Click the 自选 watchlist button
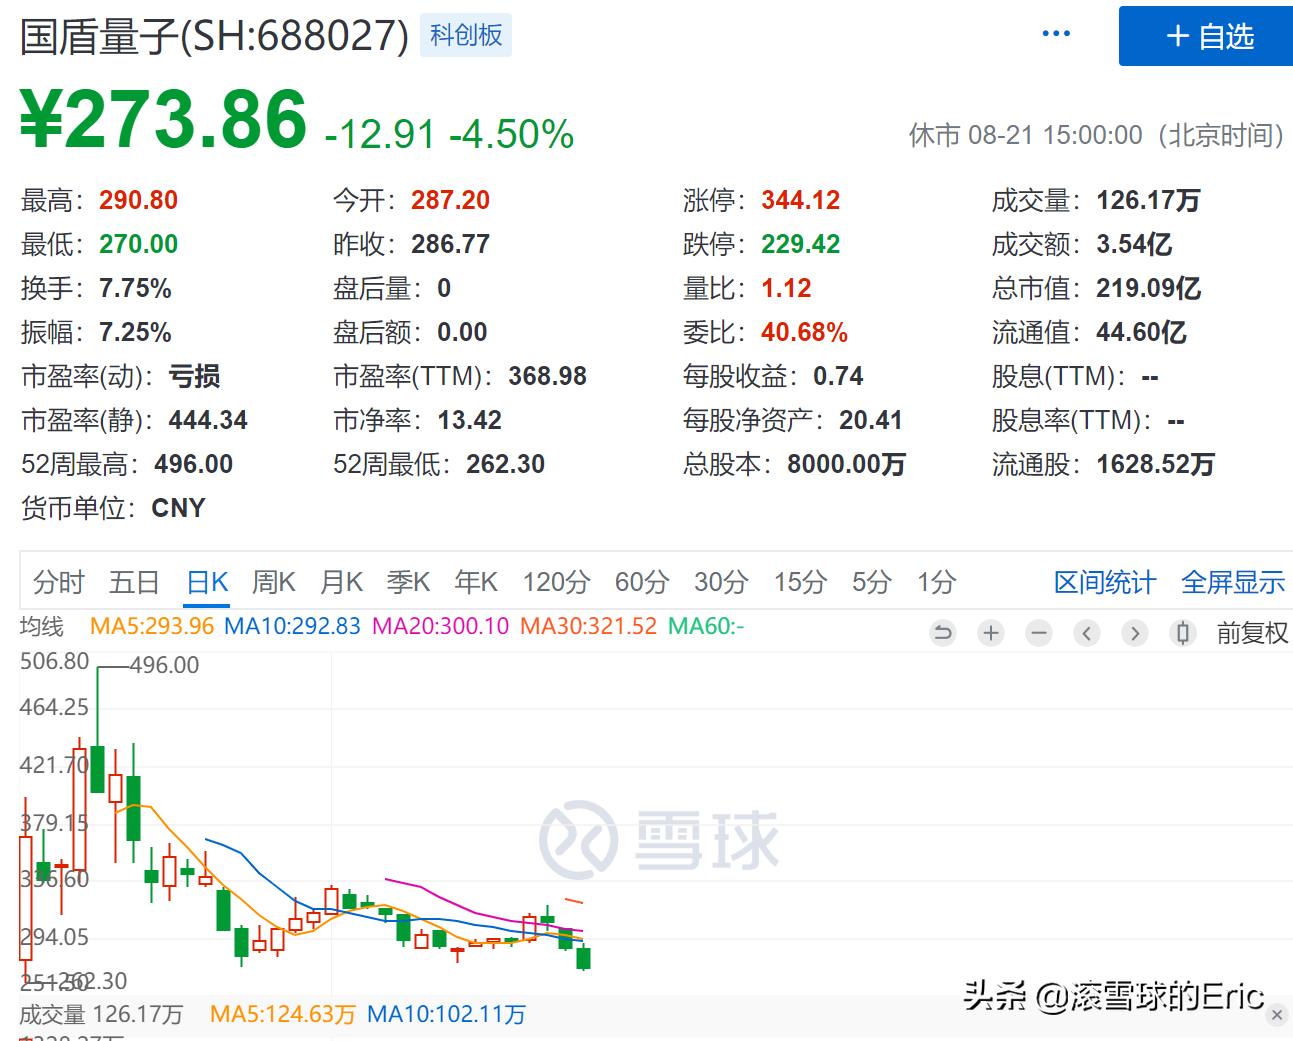The height and width of the screenshot is (1041, 1293). (1204, 37)
